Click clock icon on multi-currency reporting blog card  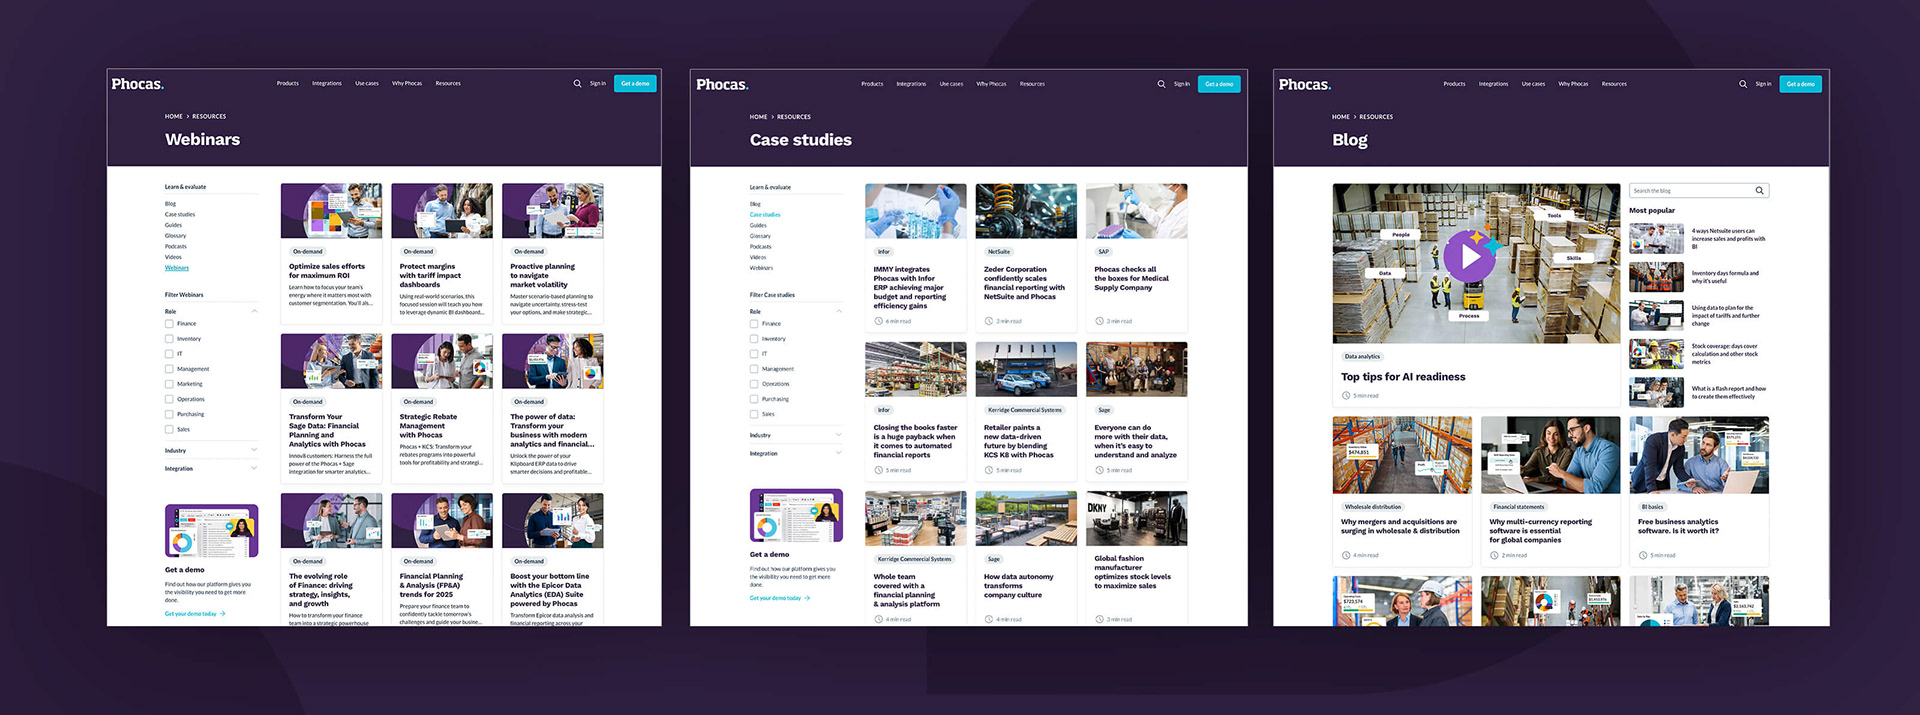[x=1494, y=555]
